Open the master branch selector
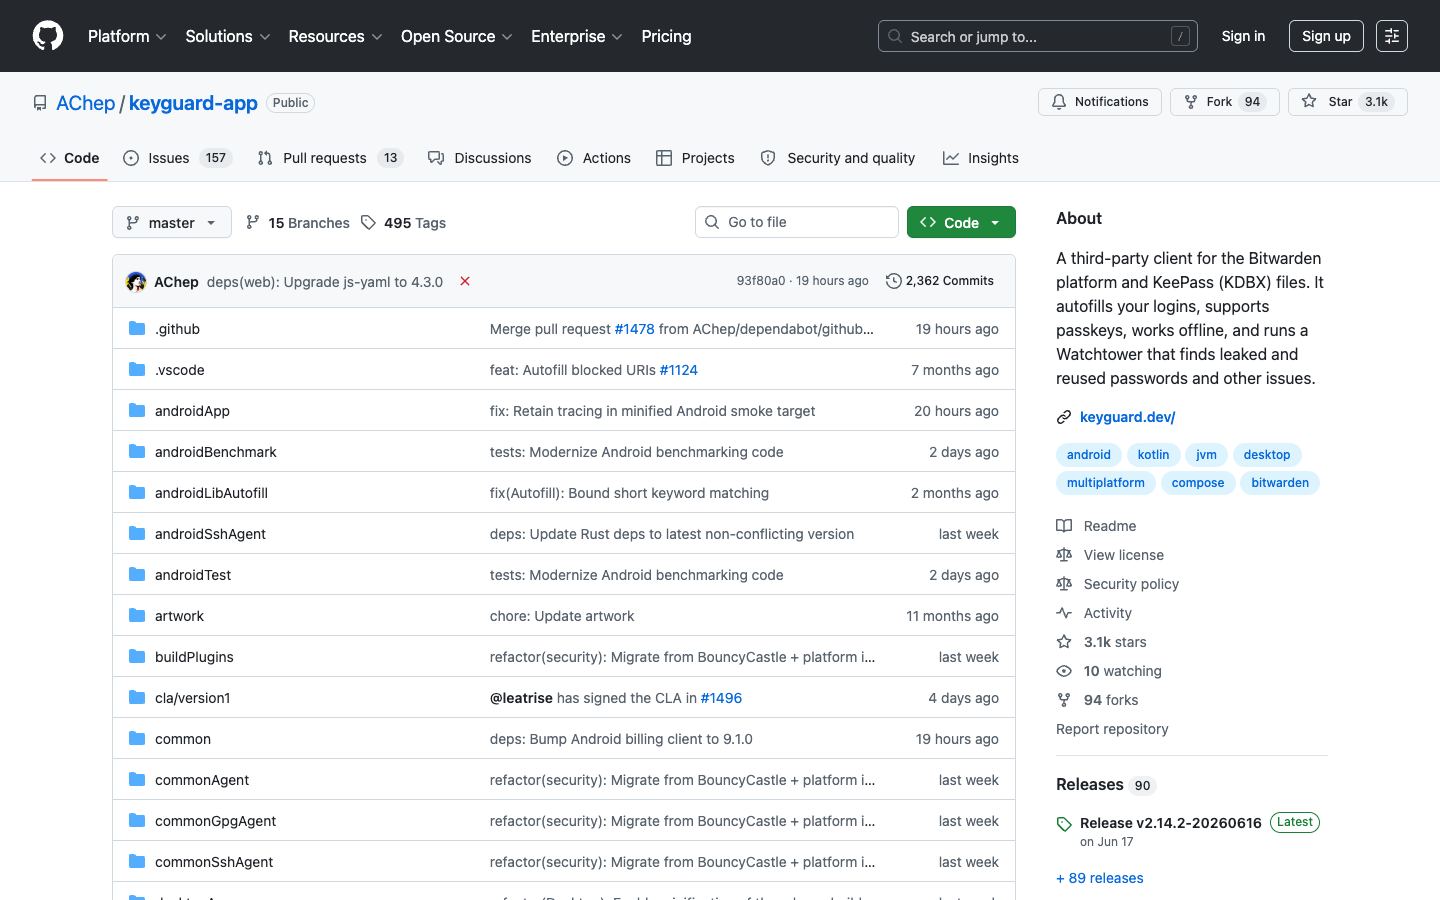1440x900 pixels. coord(172,222)
